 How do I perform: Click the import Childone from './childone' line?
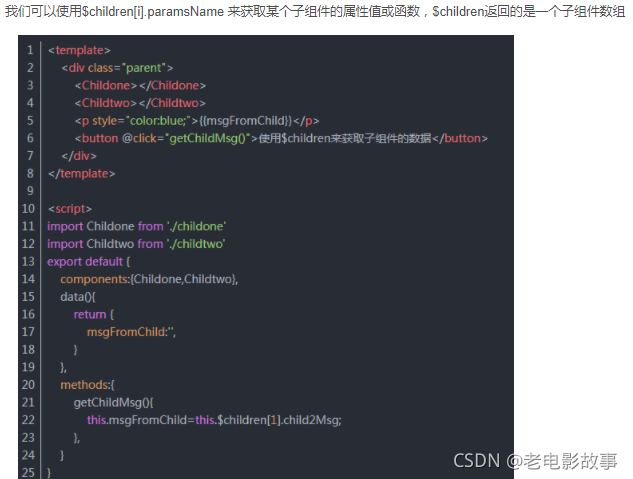click(x=136, y=226)
